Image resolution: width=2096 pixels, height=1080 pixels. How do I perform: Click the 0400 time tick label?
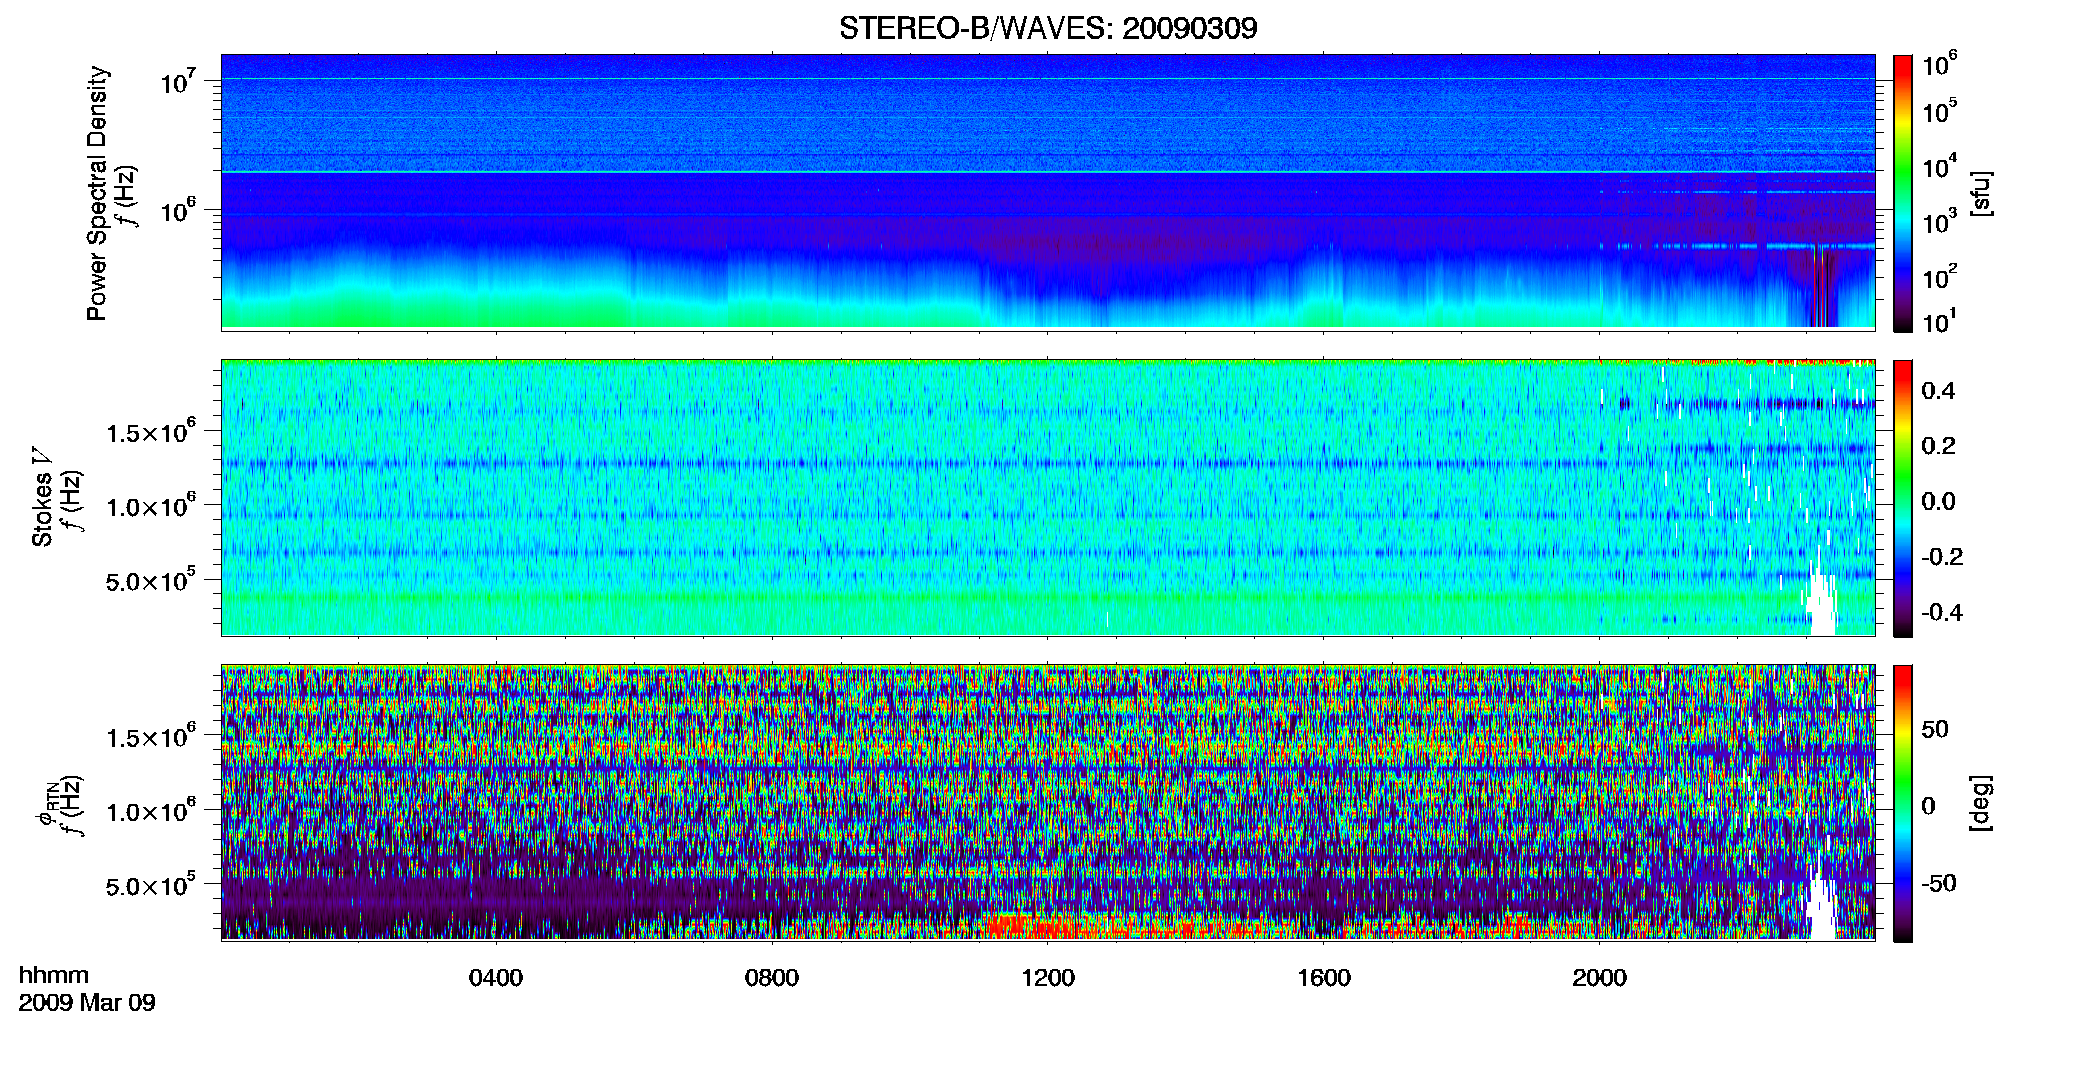496,978
